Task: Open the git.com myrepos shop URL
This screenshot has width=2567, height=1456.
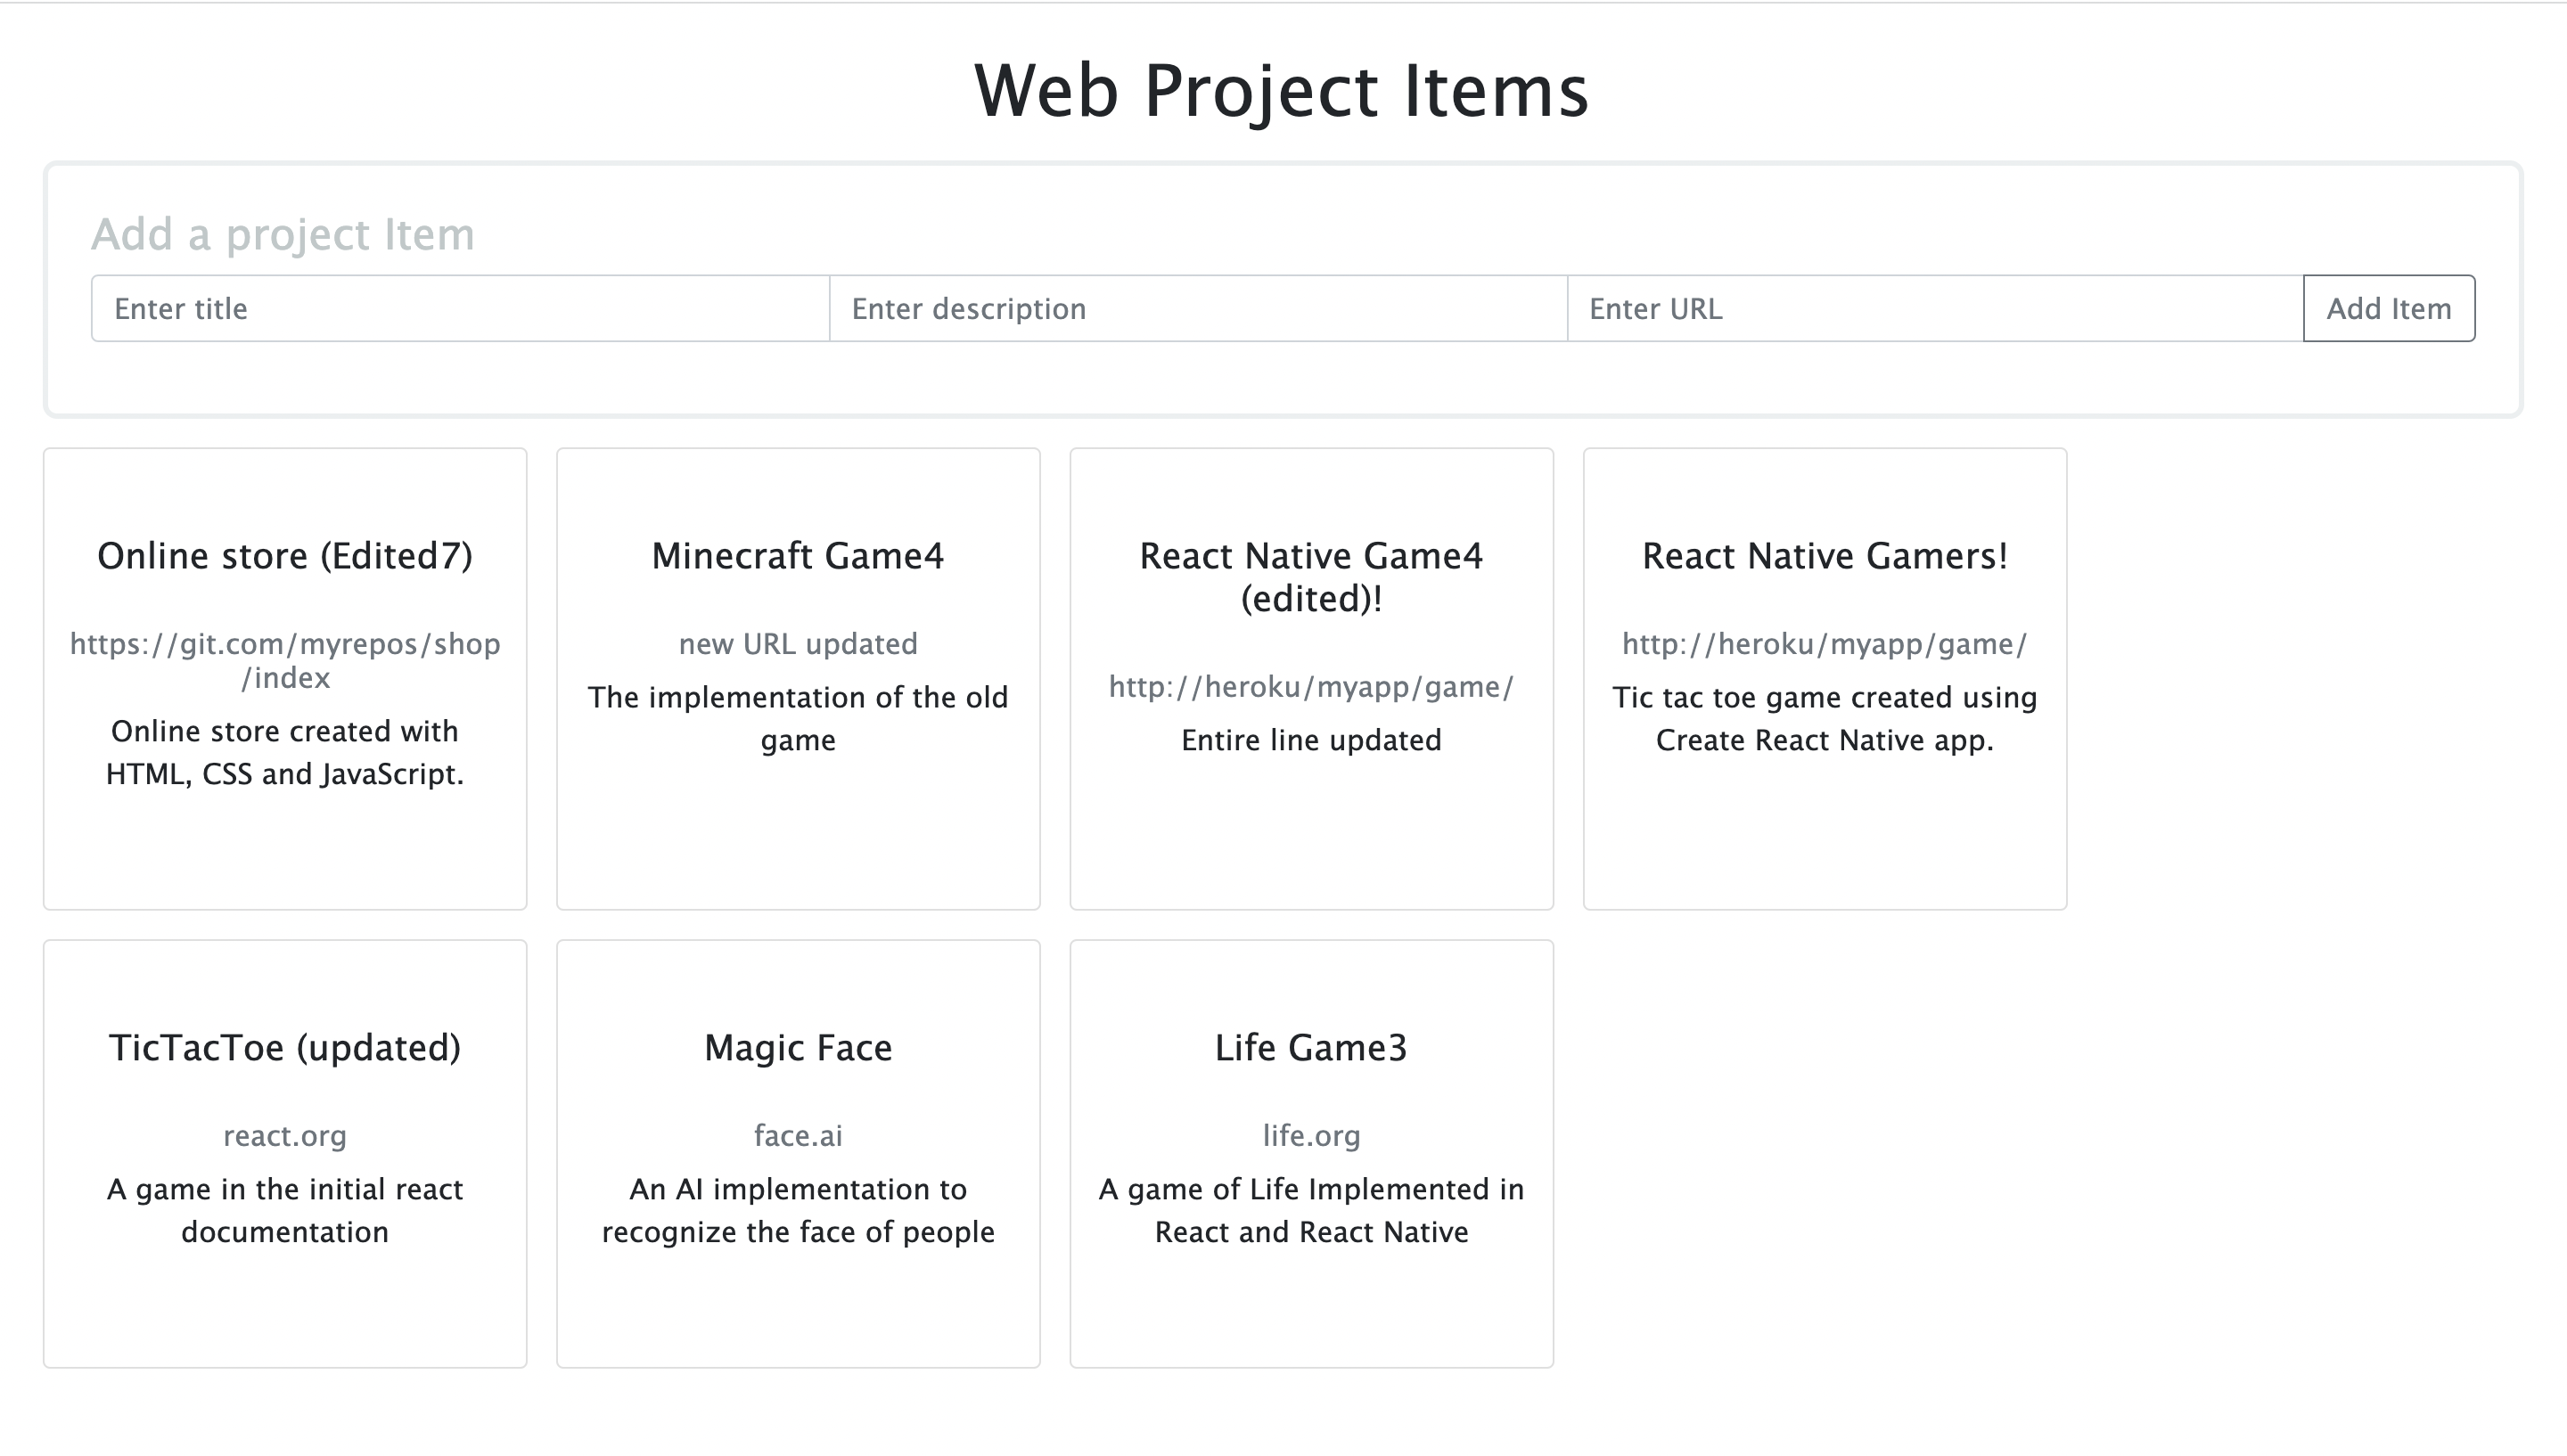Action: pos(285,660)
